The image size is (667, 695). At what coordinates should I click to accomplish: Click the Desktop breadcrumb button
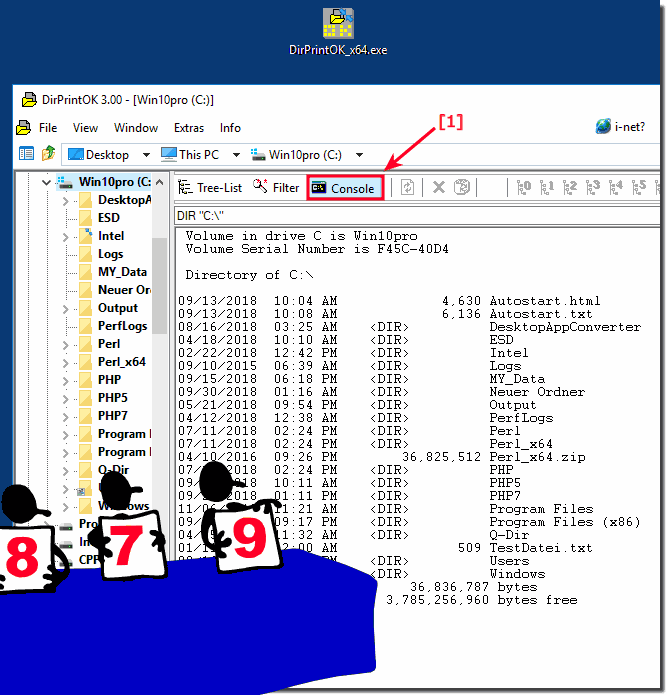pyautogui.click(x=98, y=155)
